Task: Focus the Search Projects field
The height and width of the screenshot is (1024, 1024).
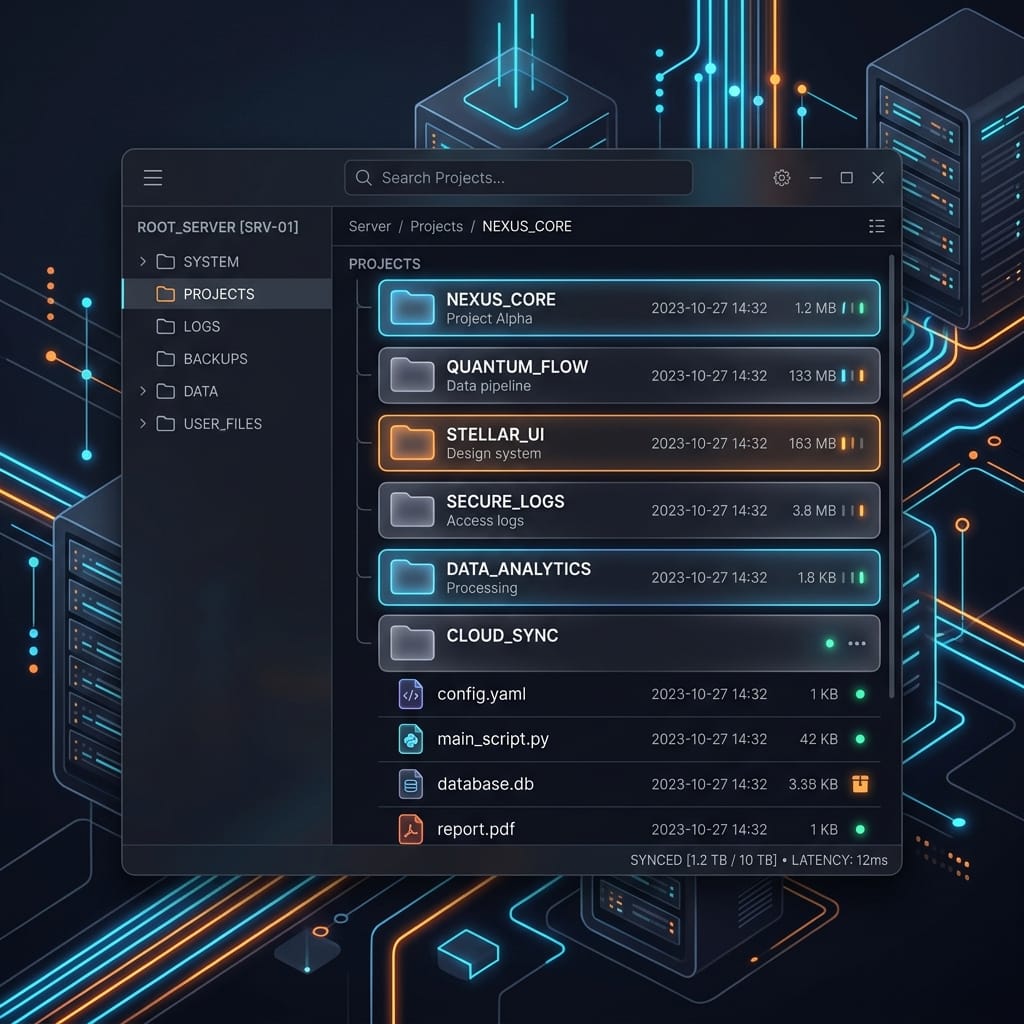Action: pyautogui.click(x=518, y=178)
